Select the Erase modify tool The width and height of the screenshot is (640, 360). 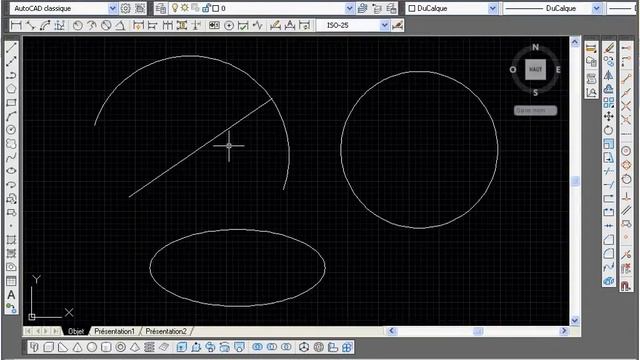[609, 48]
